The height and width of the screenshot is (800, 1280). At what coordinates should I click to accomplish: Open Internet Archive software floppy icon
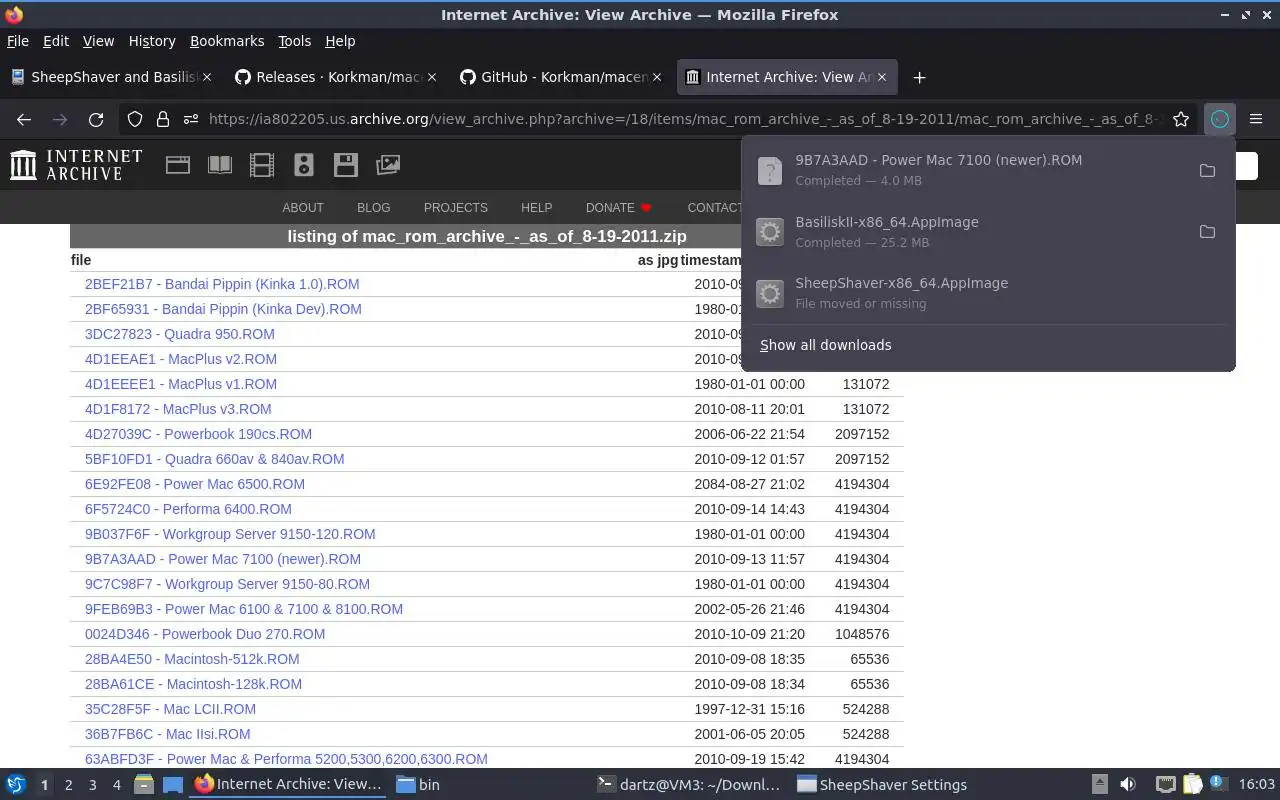point(346,165)
